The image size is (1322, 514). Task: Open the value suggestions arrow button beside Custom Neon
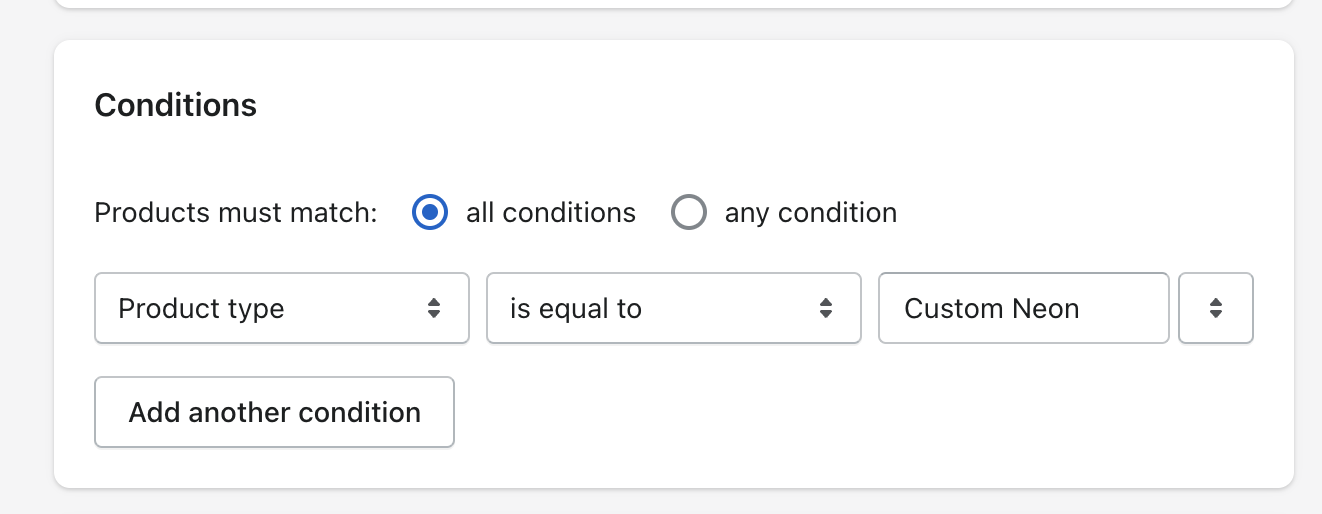click(x=1216, y=308)
